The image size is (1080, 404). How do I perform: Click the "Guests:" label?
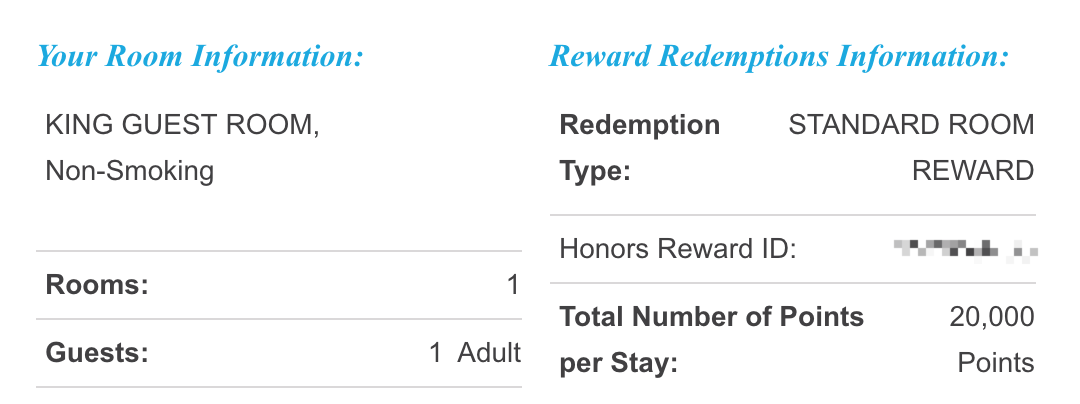pos(96,352)
